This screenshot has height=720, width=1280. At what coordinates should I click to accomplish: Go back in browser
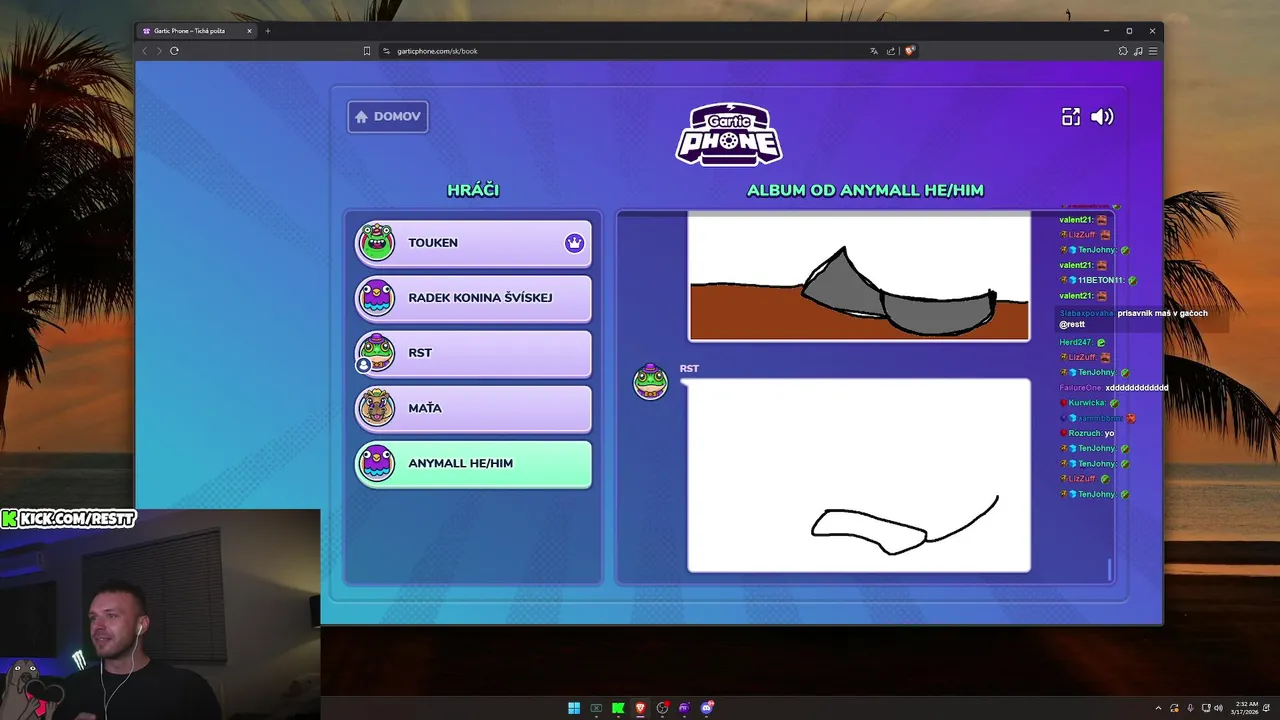144,51
